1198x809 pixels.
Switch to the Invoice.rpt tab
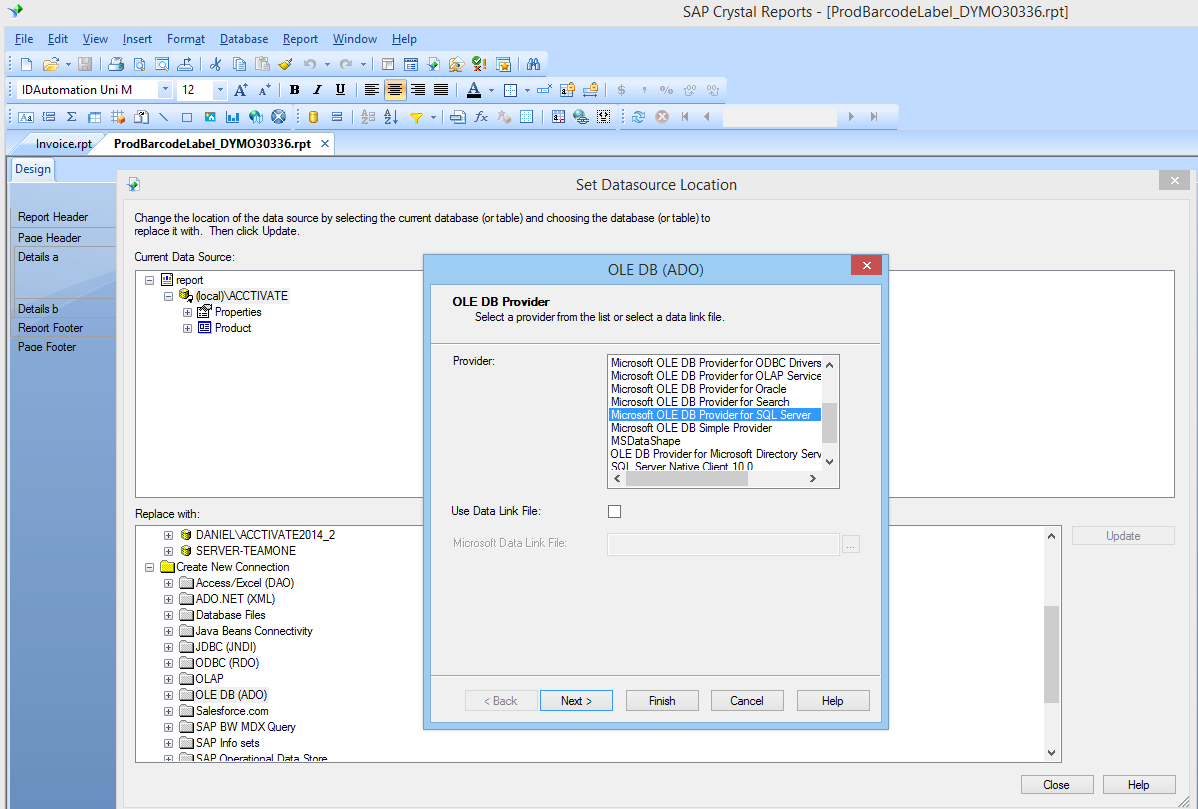coord(63,144)
